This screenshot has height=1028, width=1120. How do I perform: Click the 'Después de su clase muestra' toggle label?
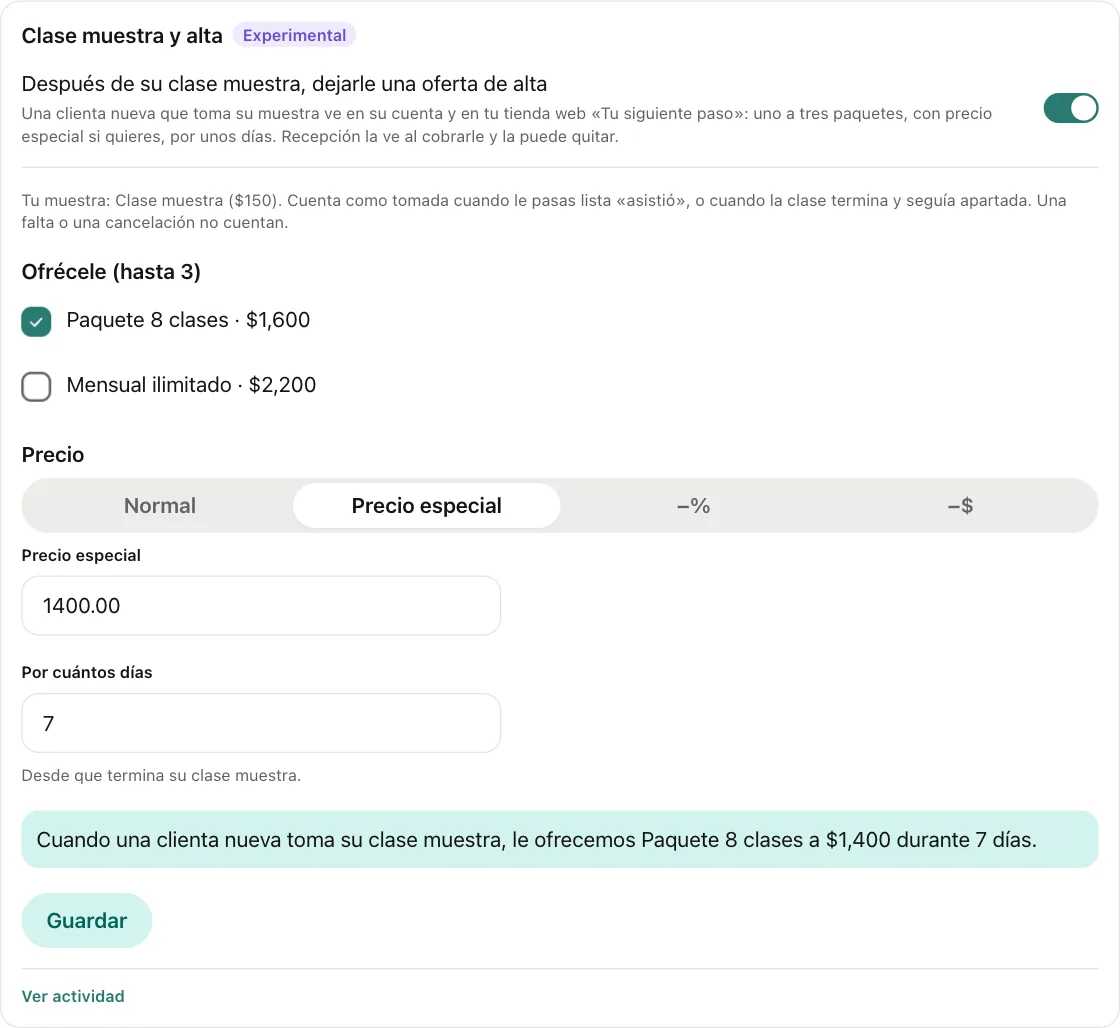coord(284,84)
